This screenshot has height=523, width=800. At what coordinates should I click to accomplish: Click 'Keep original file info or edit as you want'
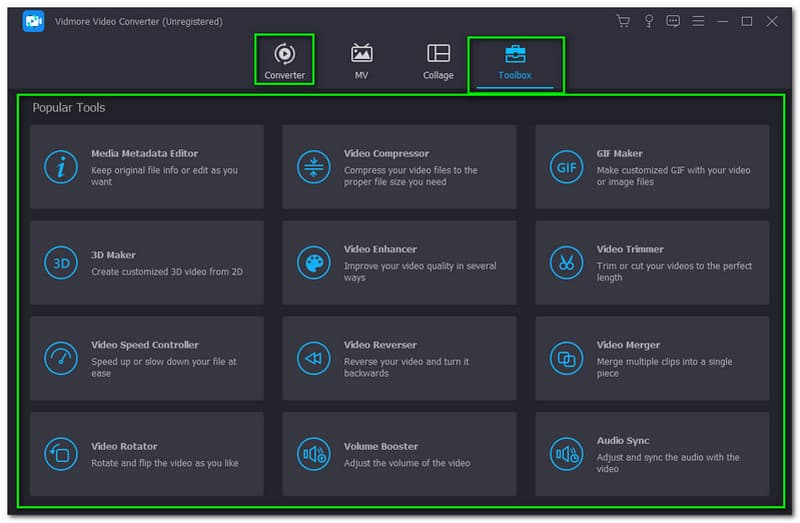point(164,176)
